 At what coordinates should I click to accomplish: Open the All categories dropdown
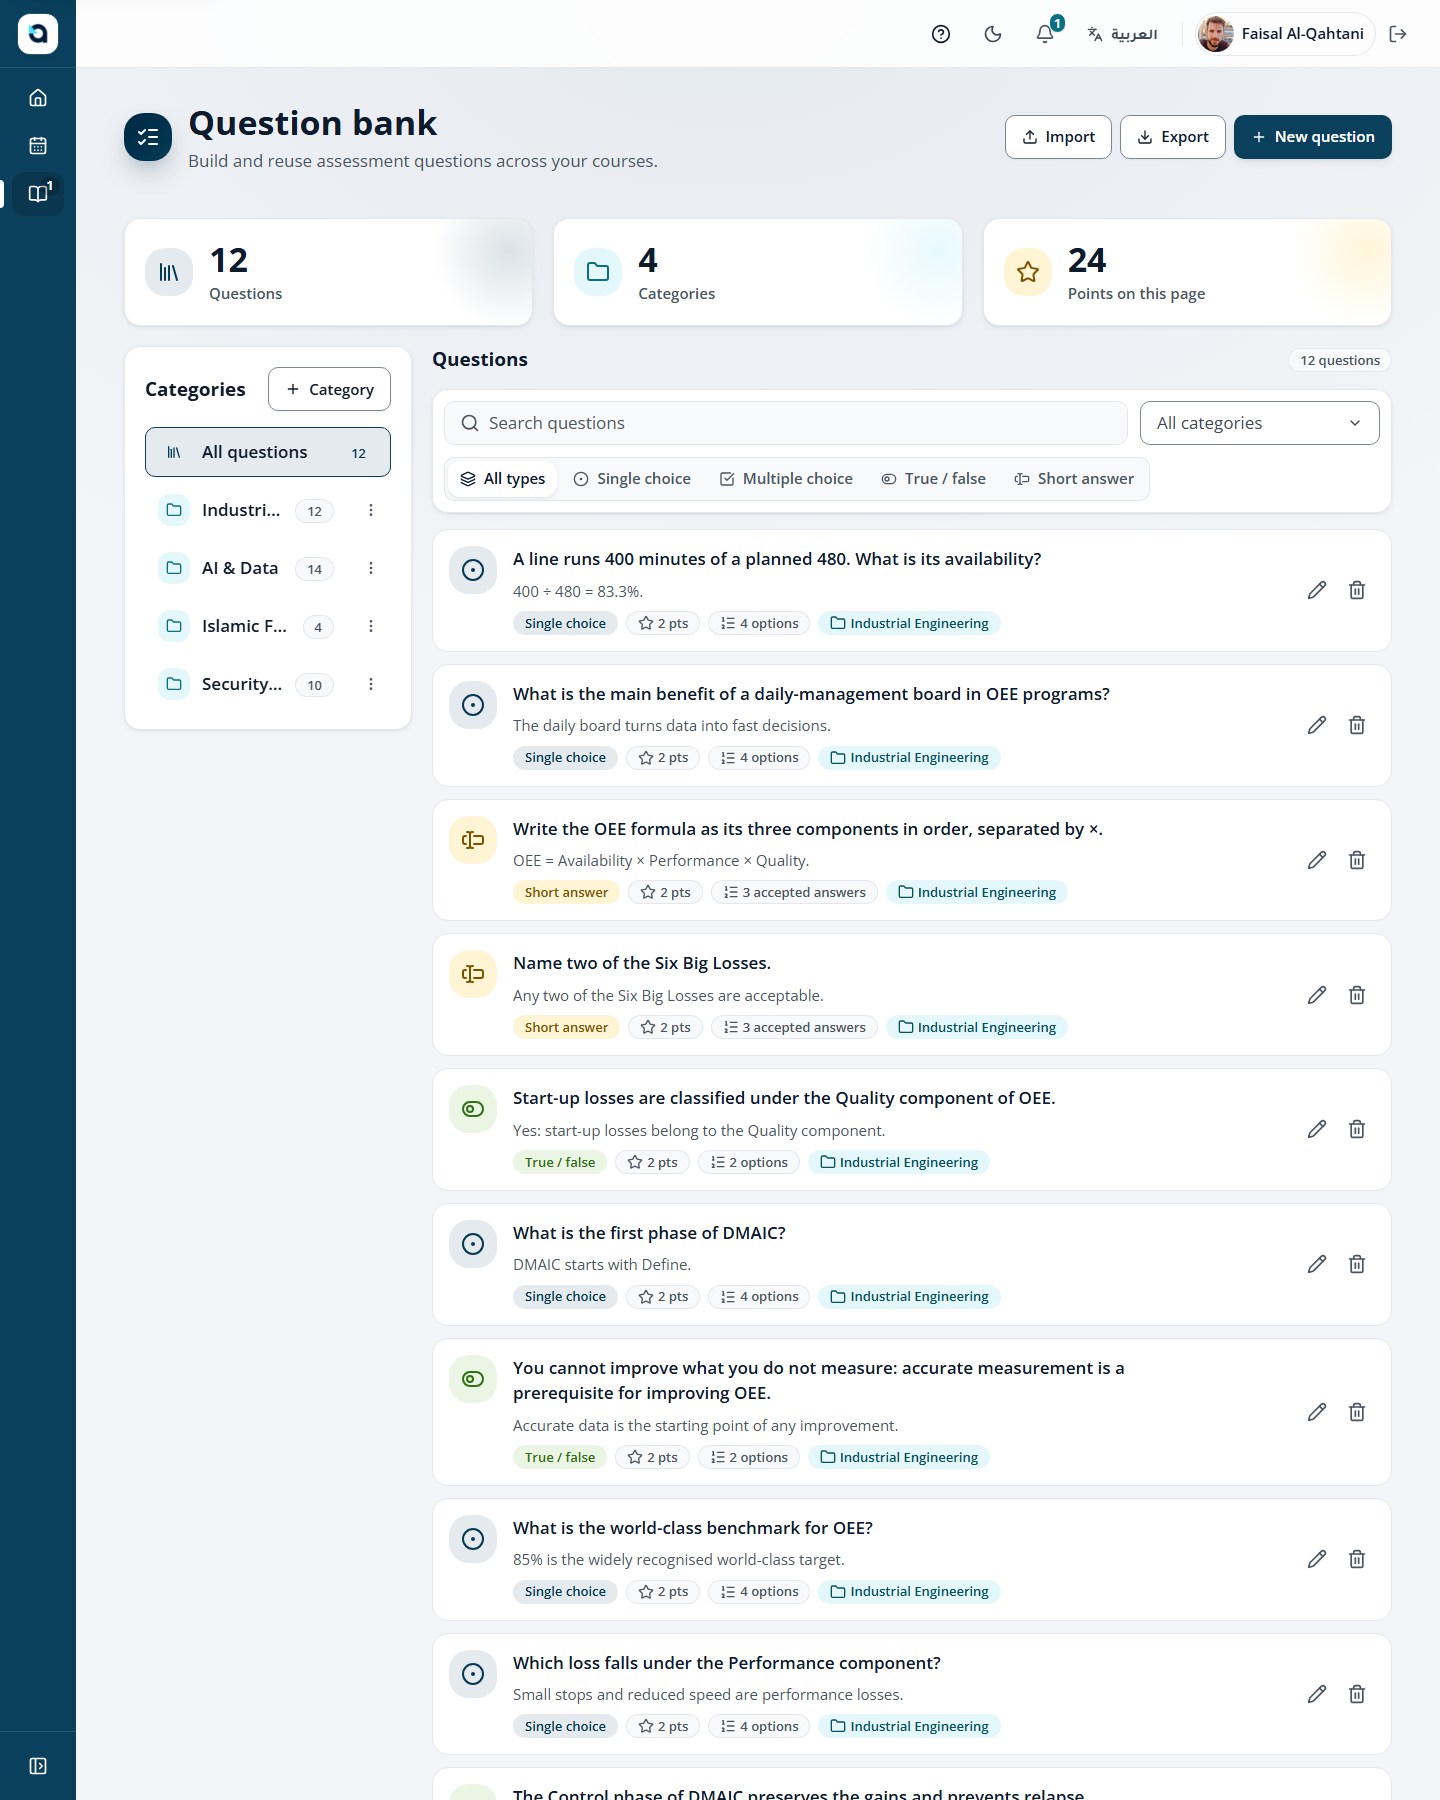(x=1260, y=423)
